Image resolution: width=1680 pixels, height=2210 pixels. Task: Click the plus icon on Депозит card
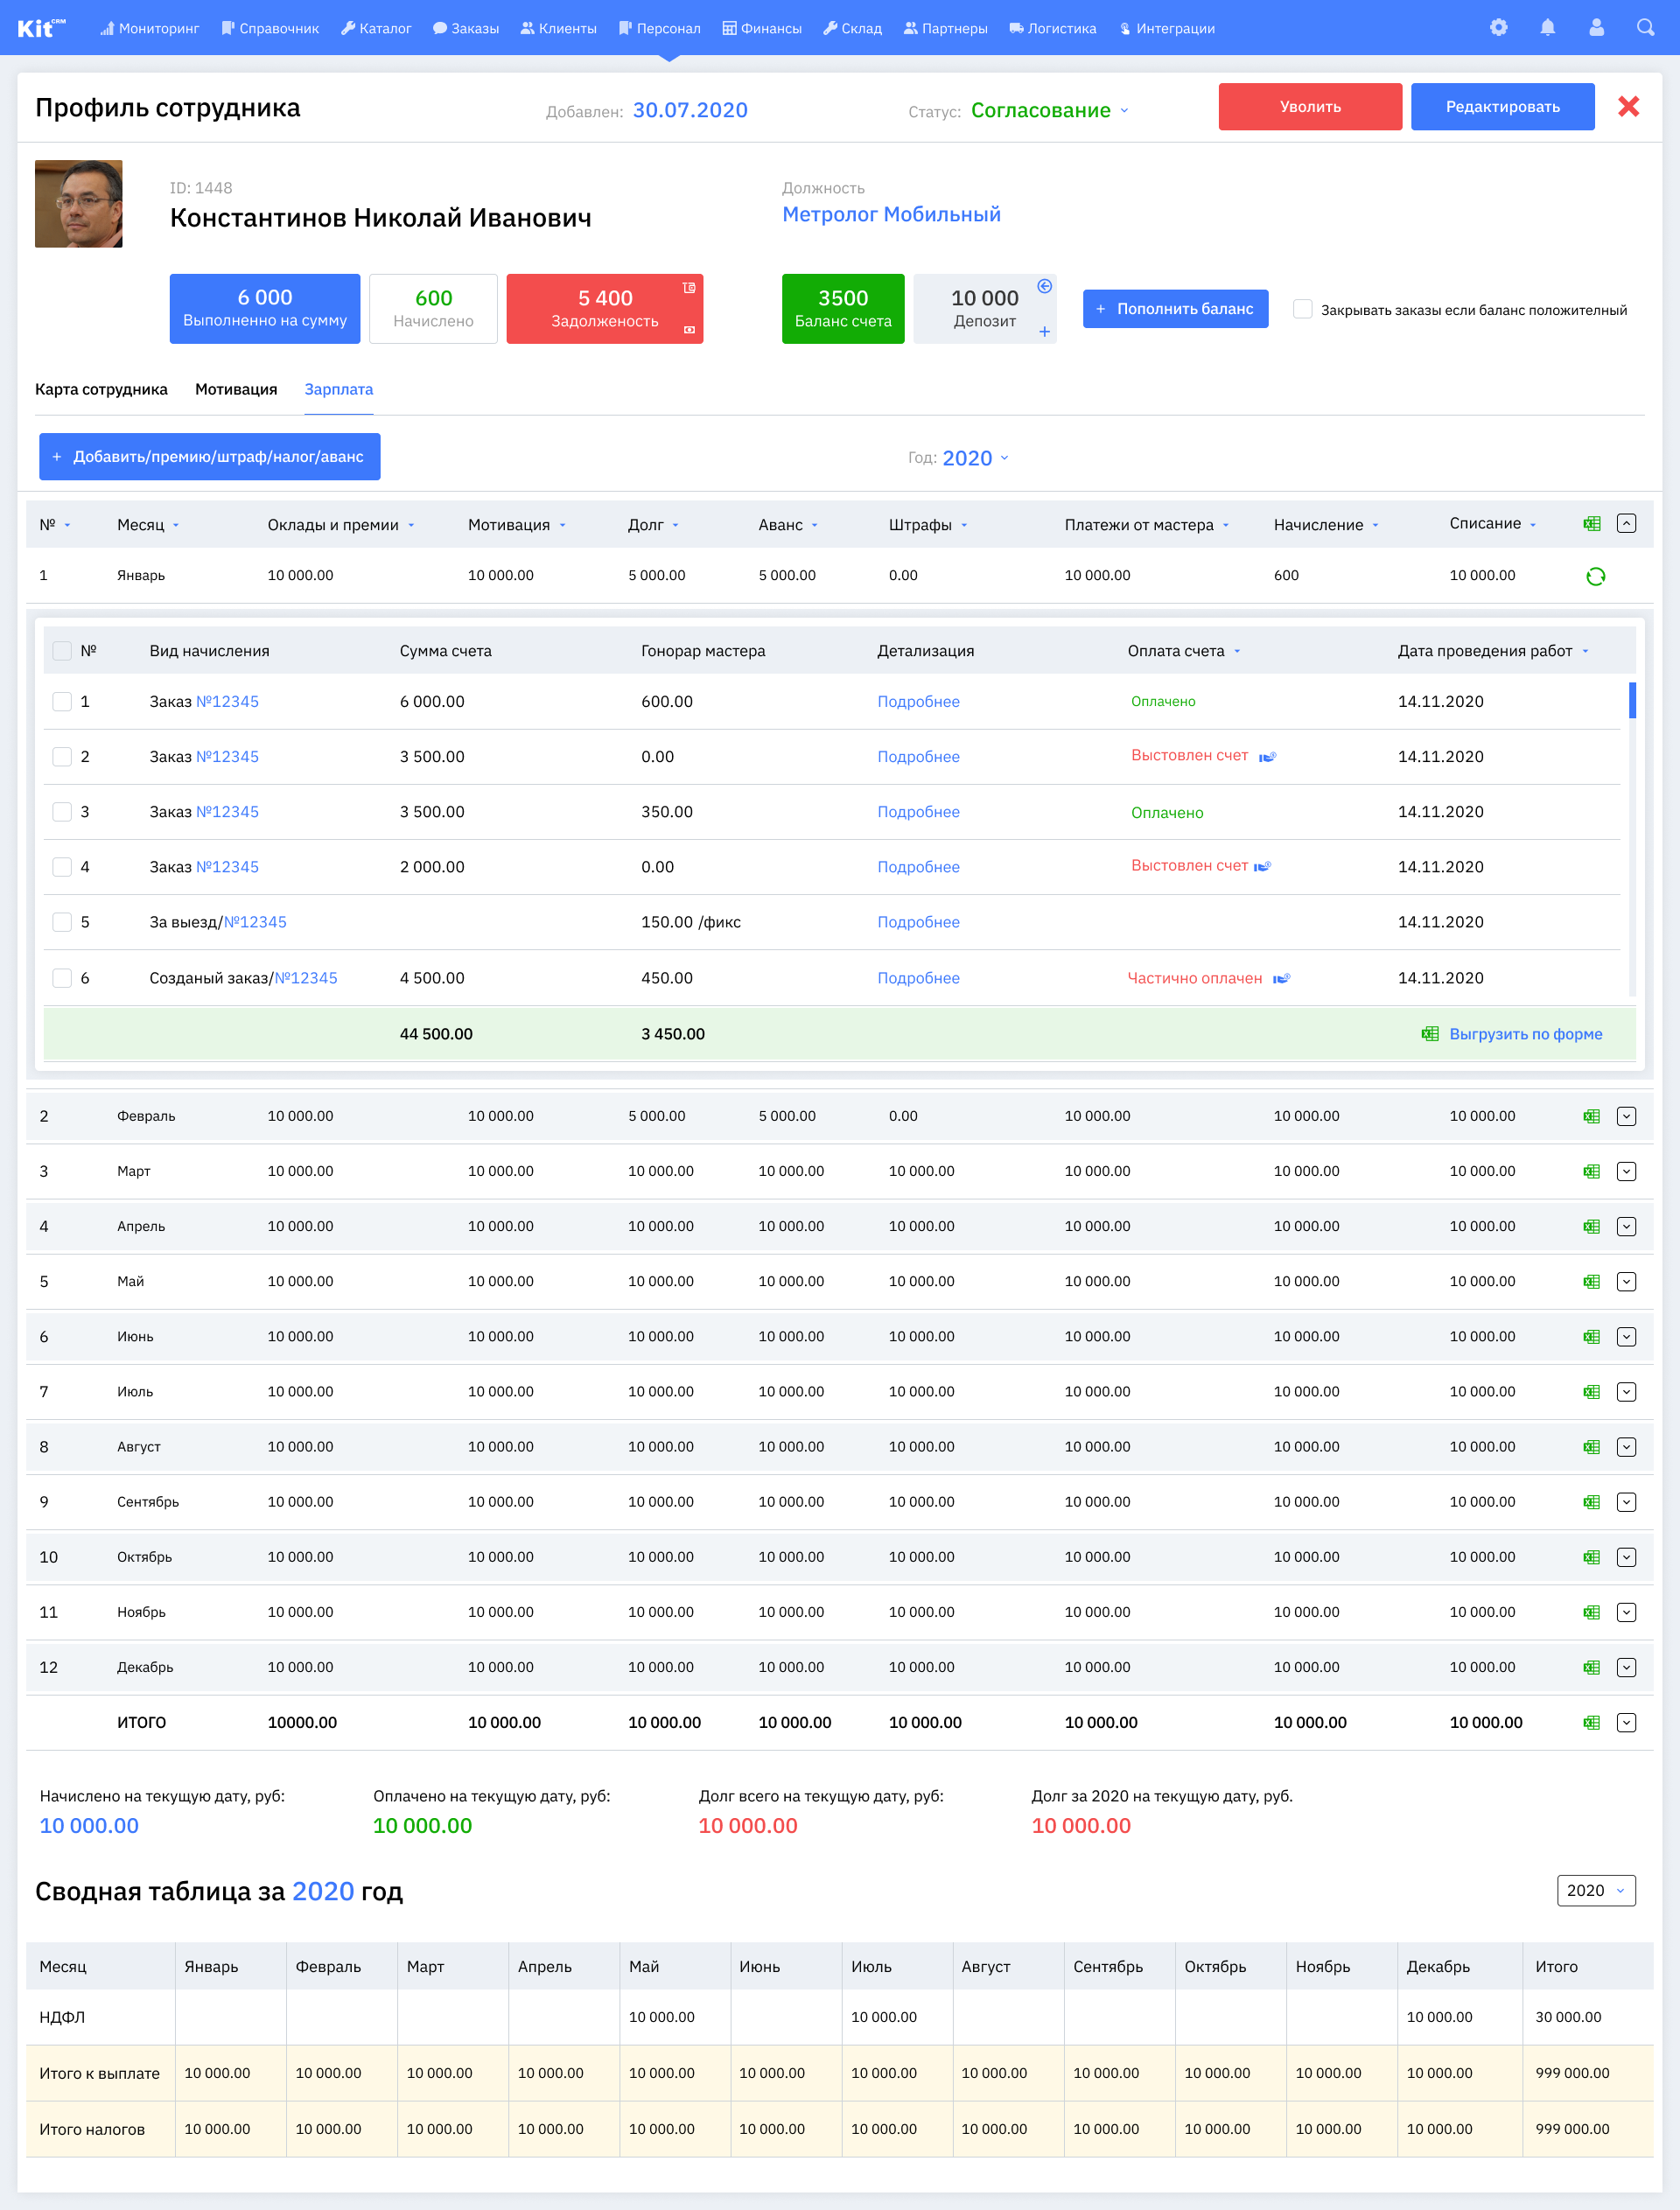[x=1044, y=332]
